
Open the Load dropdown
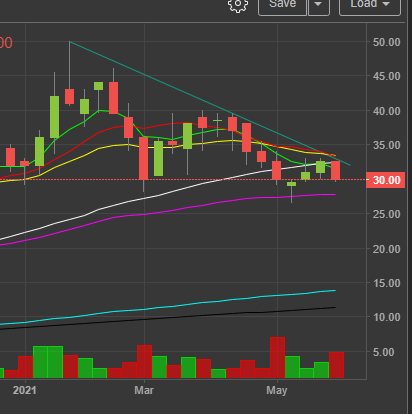[x=370, y=6]
